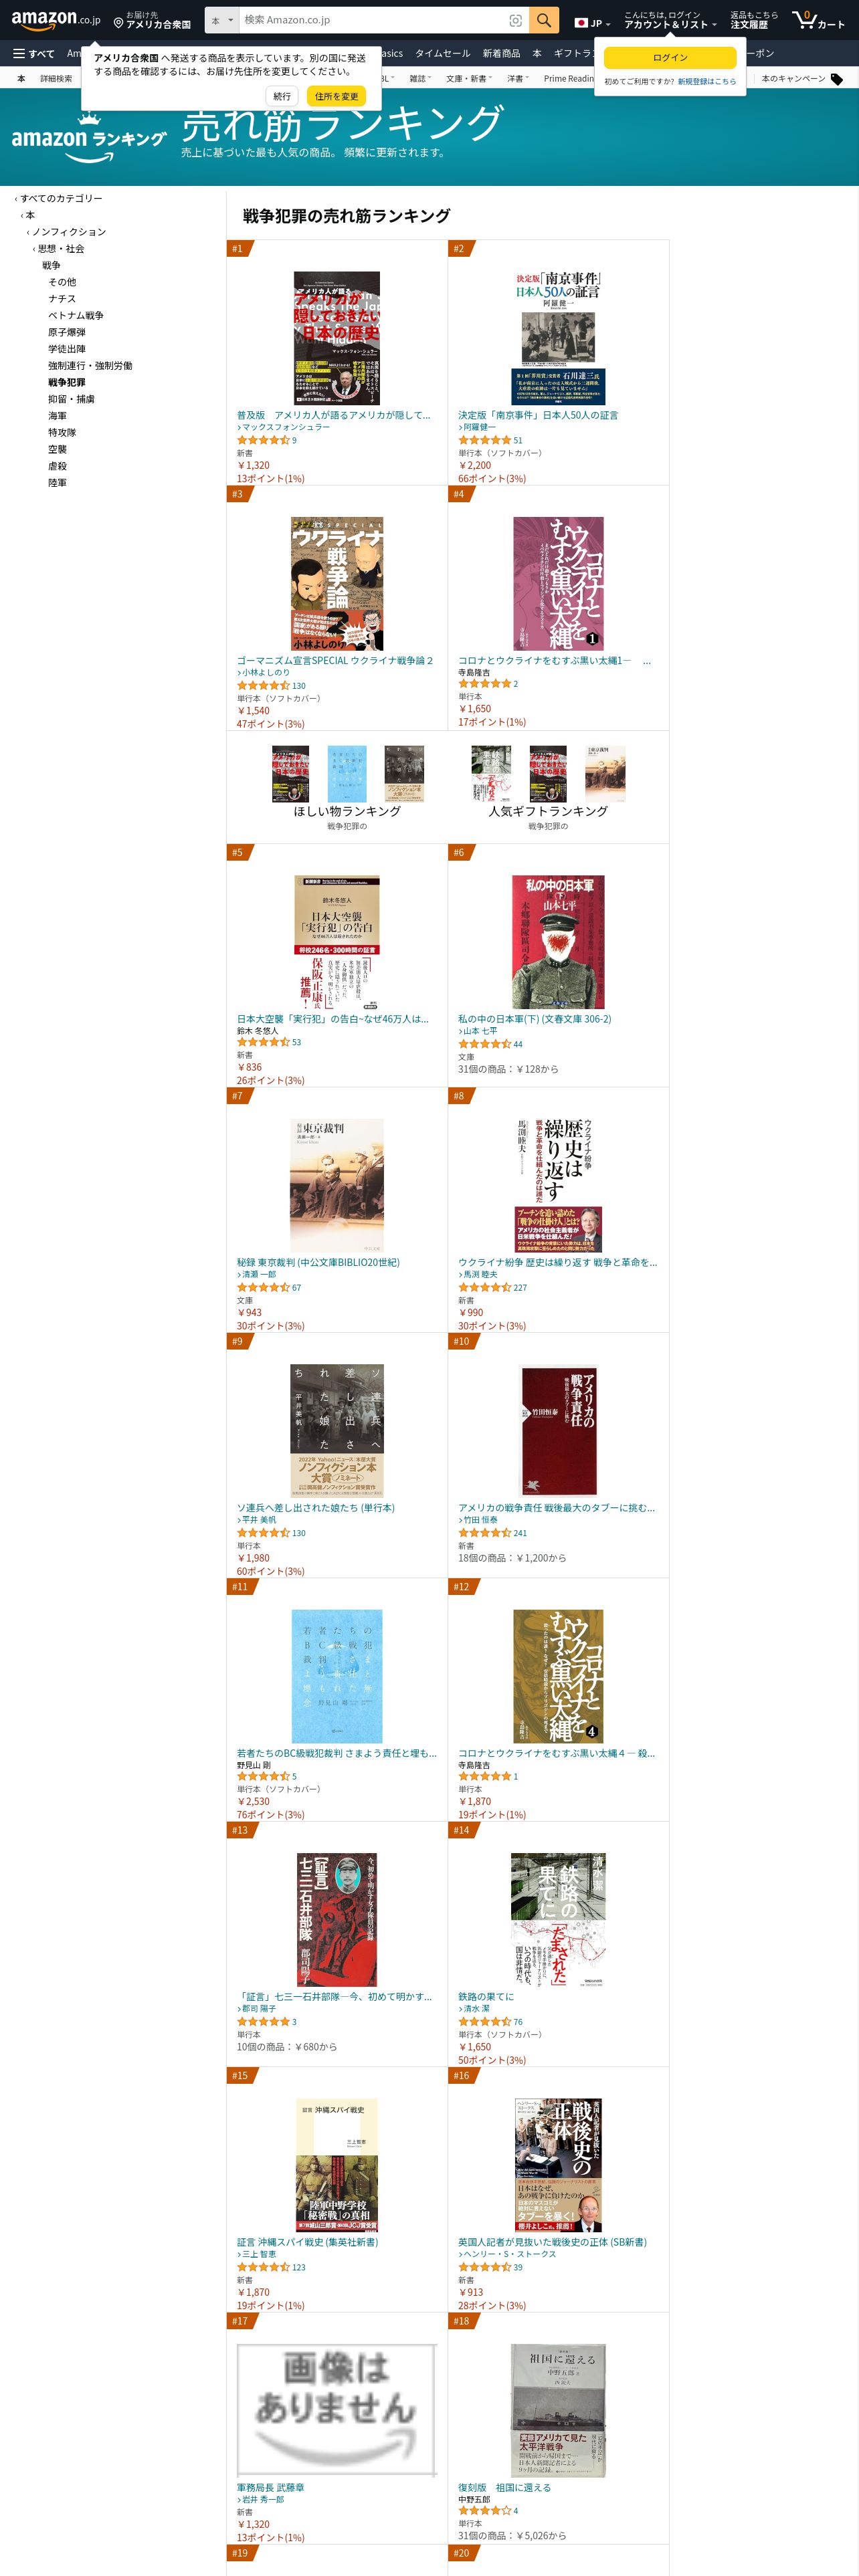Click the 続行 button in the popup
859x2576 pixels.
tap(282, 96)
